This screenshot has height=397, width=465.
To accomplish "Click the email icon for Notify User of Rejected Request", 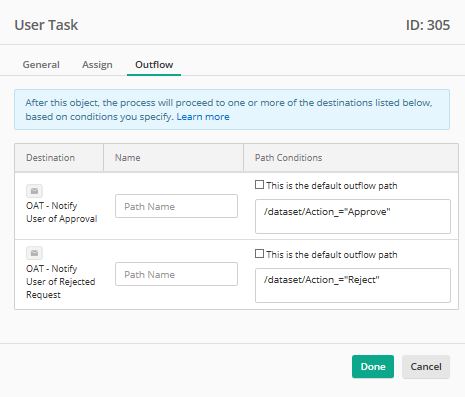I will pyautogui.click(x=34, y=253).
